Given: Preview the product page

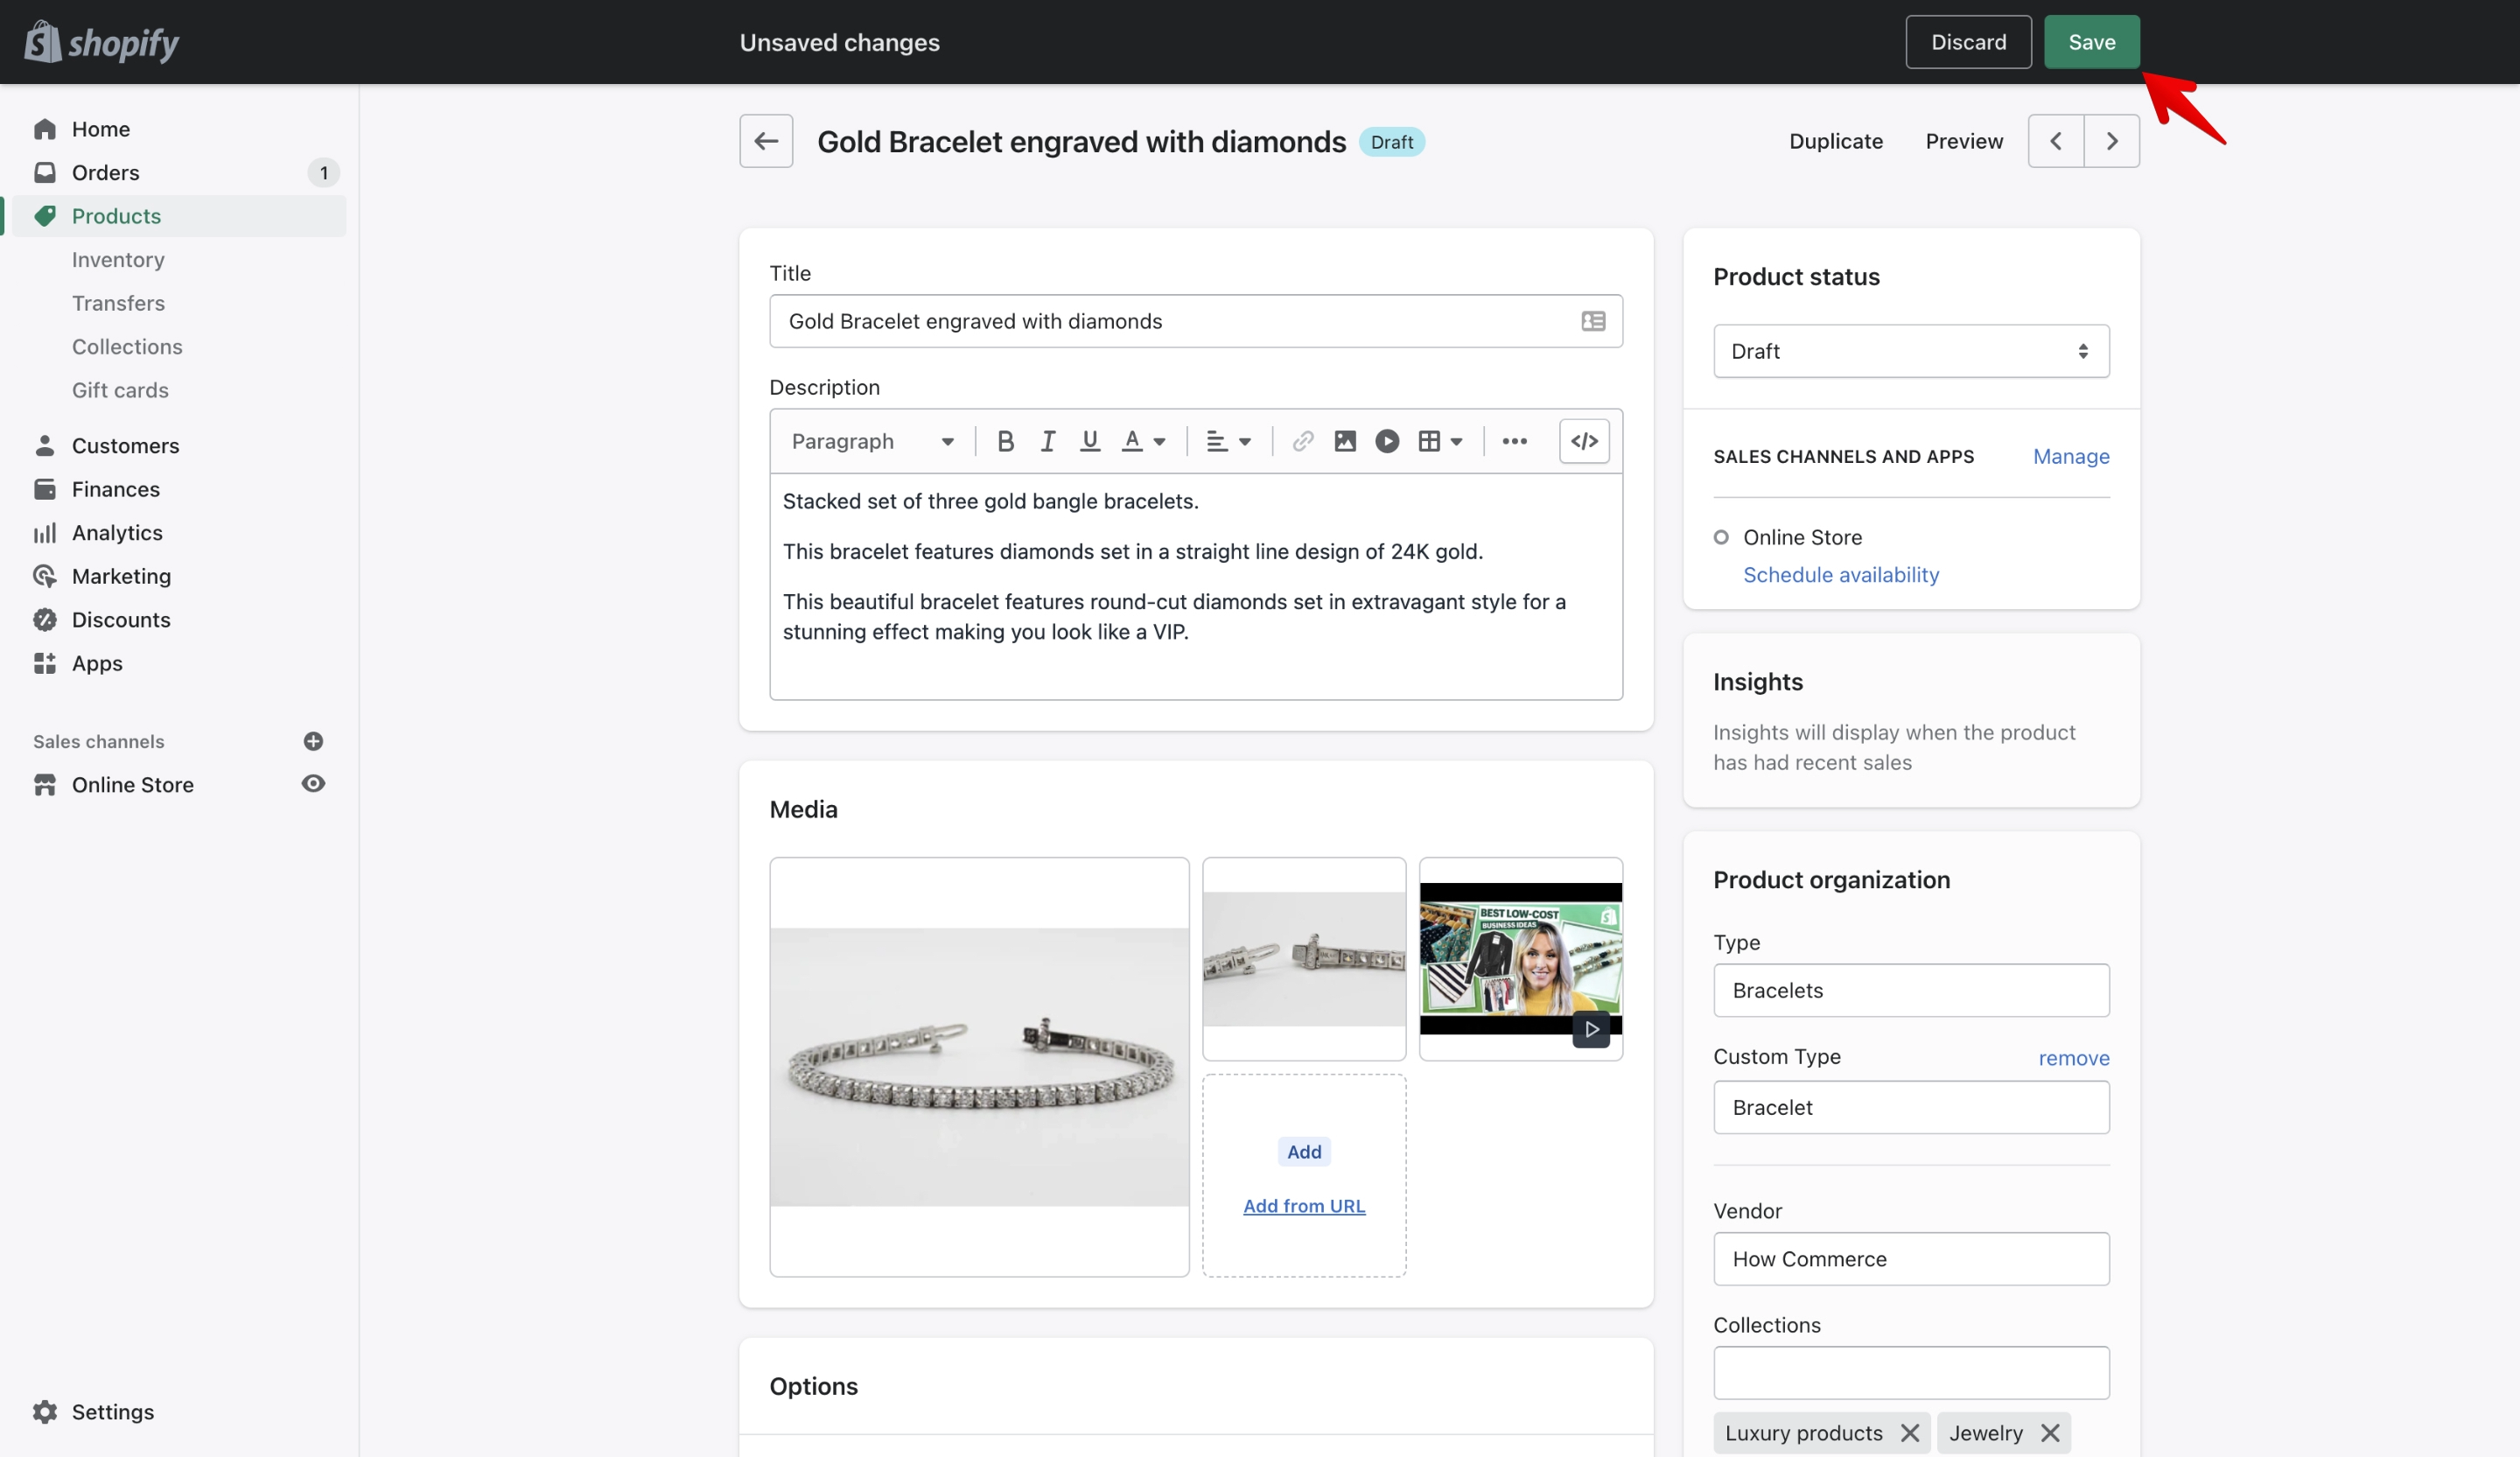Looking at the screenshot, I should pos(1964,141).
